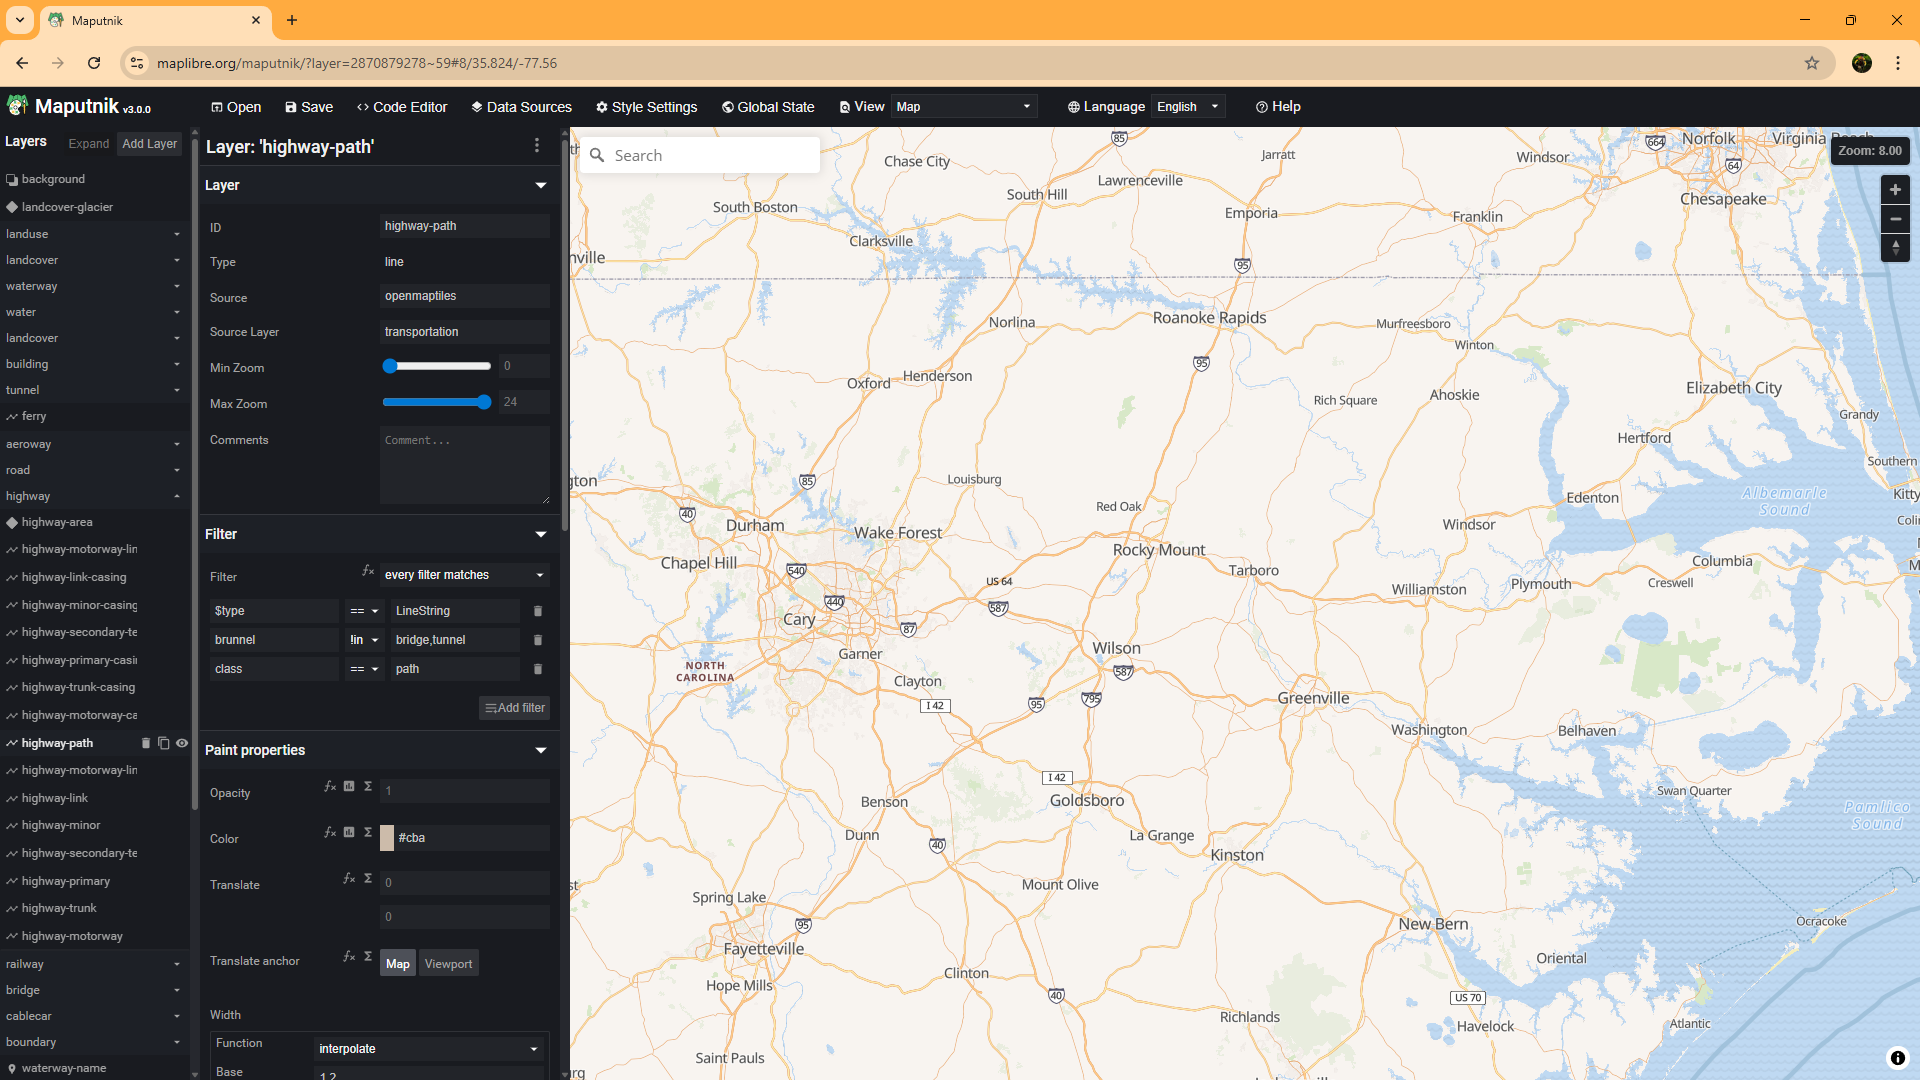This screenshot has height=1080, width=1920.
Task: Open the View mode dropdown
Action: [x=962, y=106]
